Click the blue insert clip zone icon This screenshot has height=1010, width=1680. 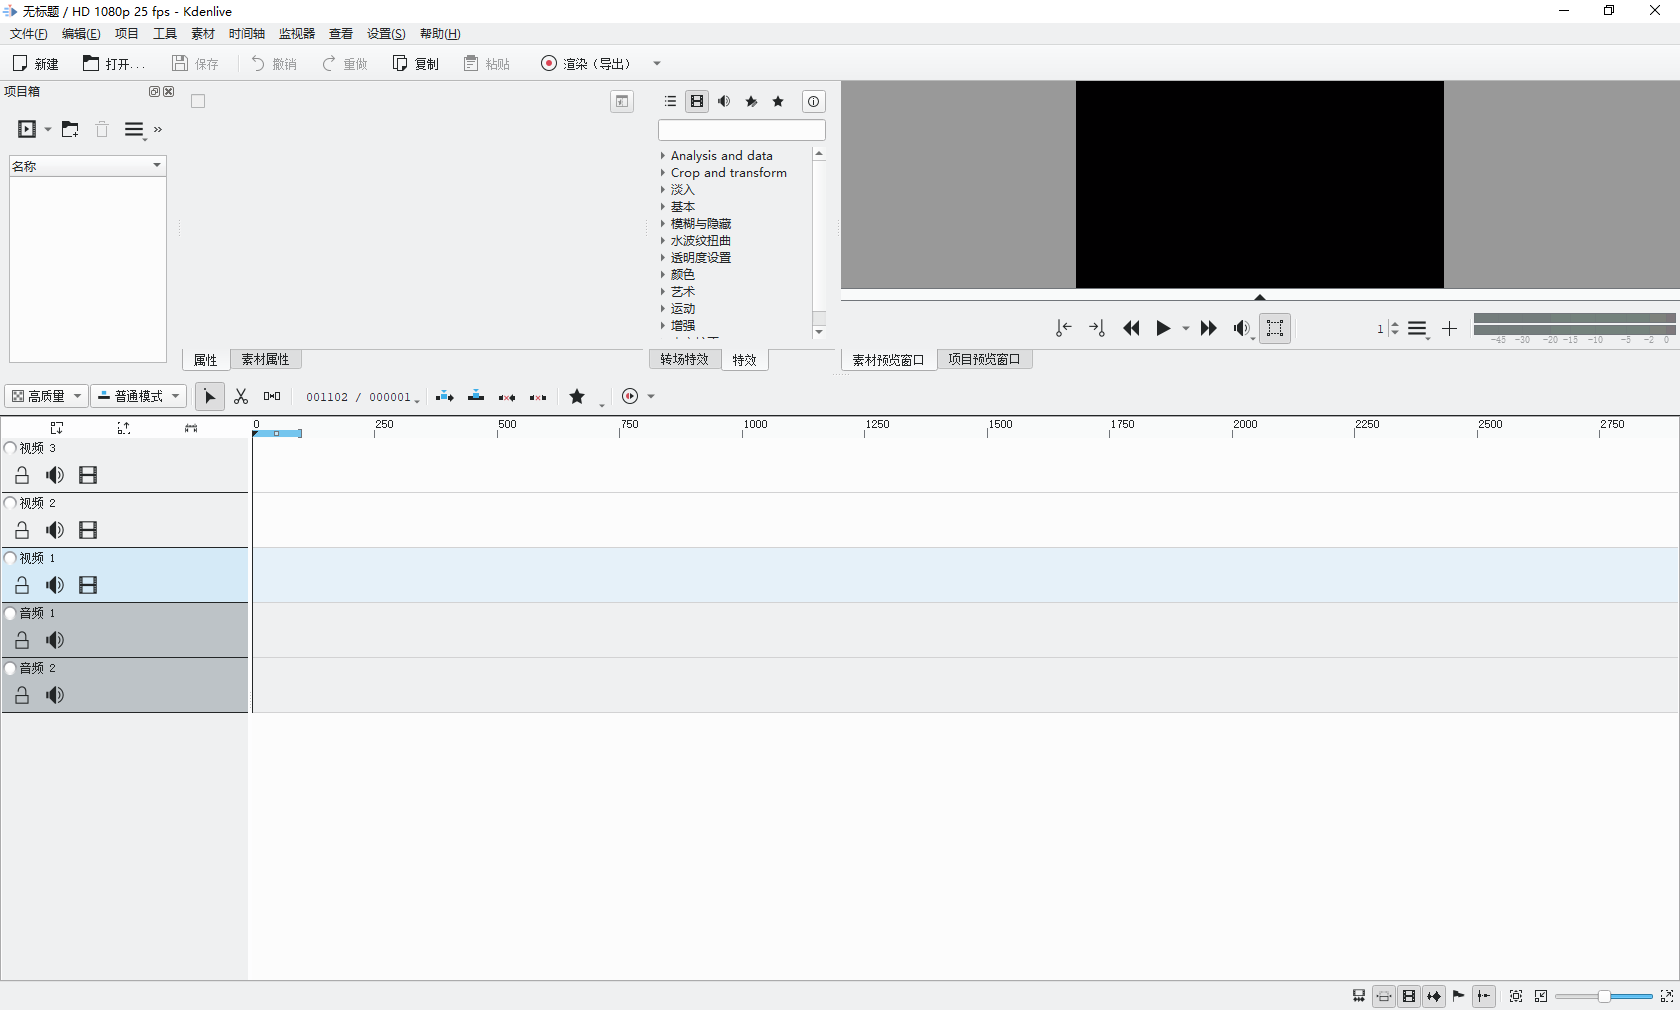point(445,397)
